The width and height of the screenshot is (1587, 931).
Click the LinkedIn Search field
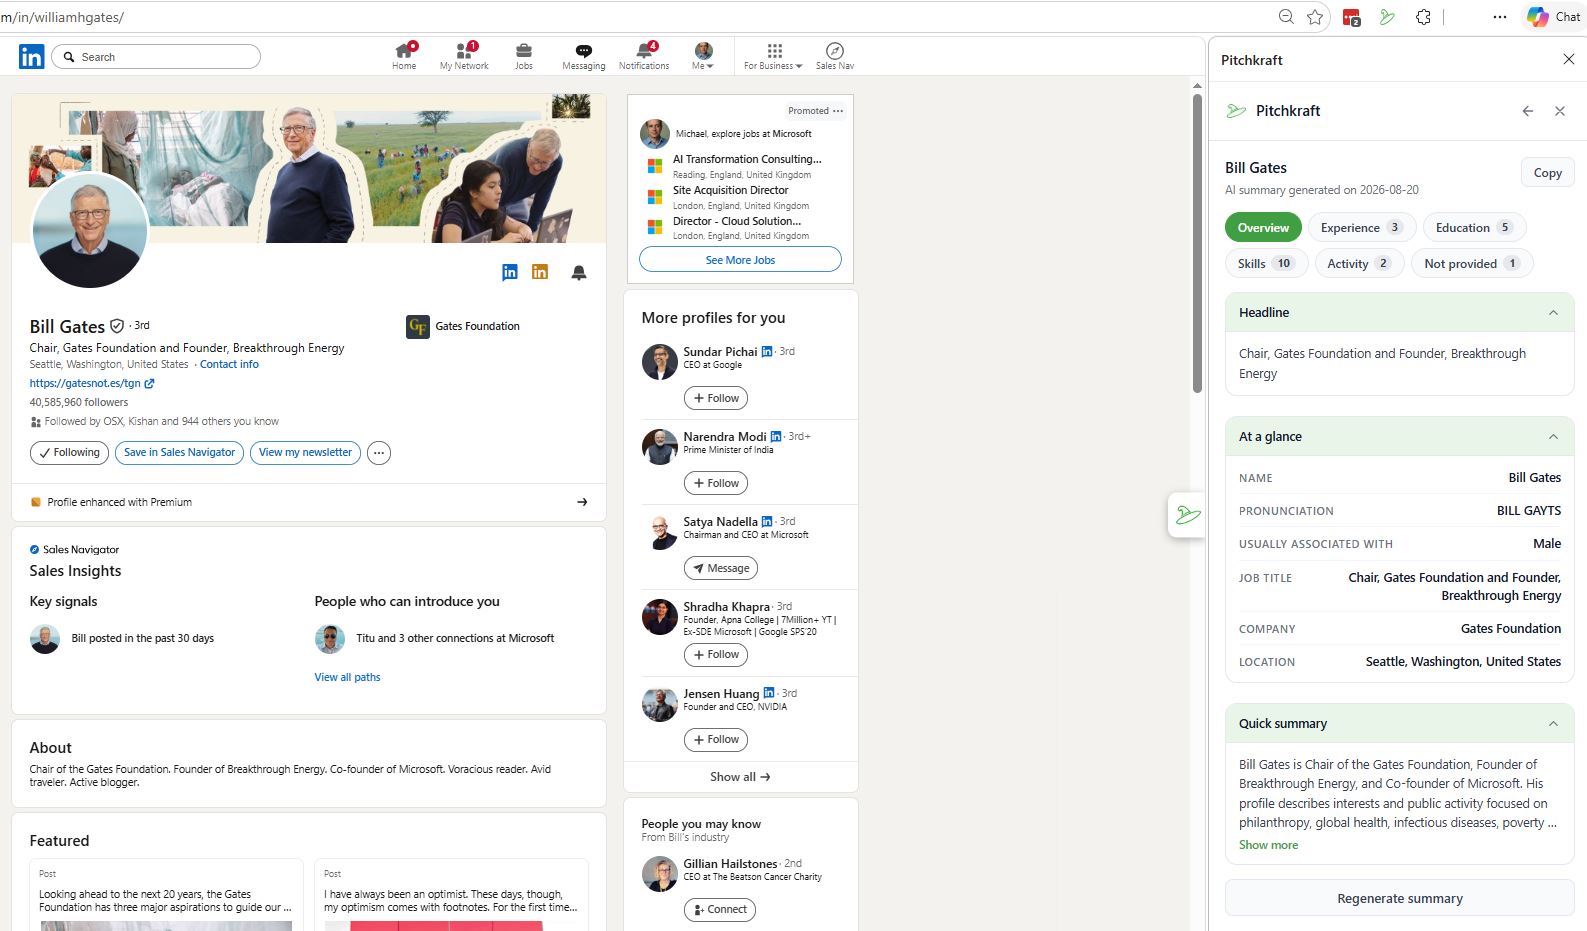(156, 57)
